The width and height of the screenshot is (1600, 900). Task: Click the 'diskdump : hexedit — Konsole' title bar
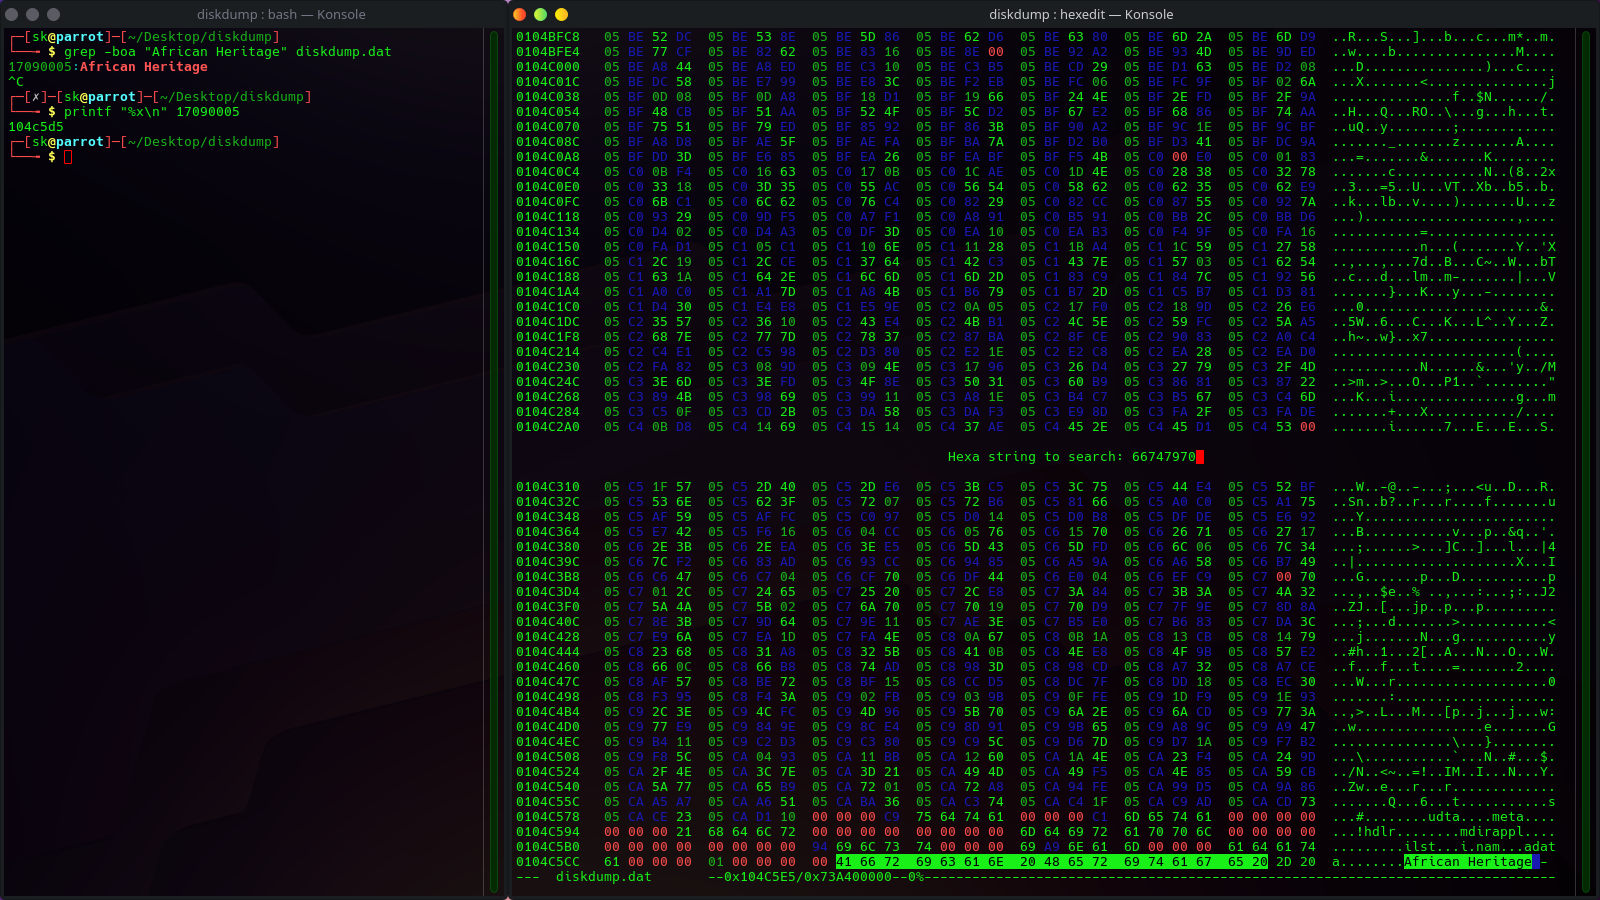(x=1081, y=14)
